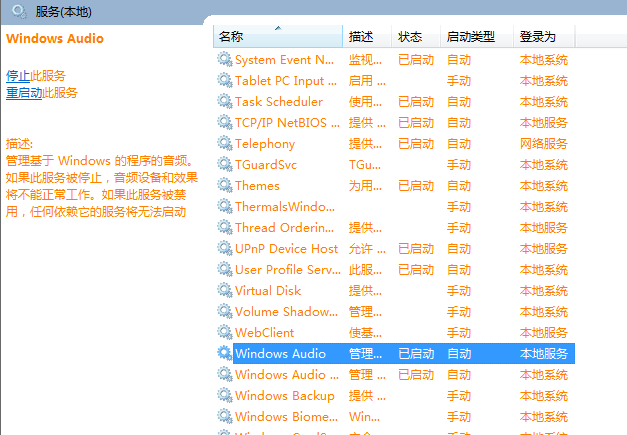Select the ThermalsWindo... service name
The width and height of the screenshot is (627, 435).
(x=285, y=207)
